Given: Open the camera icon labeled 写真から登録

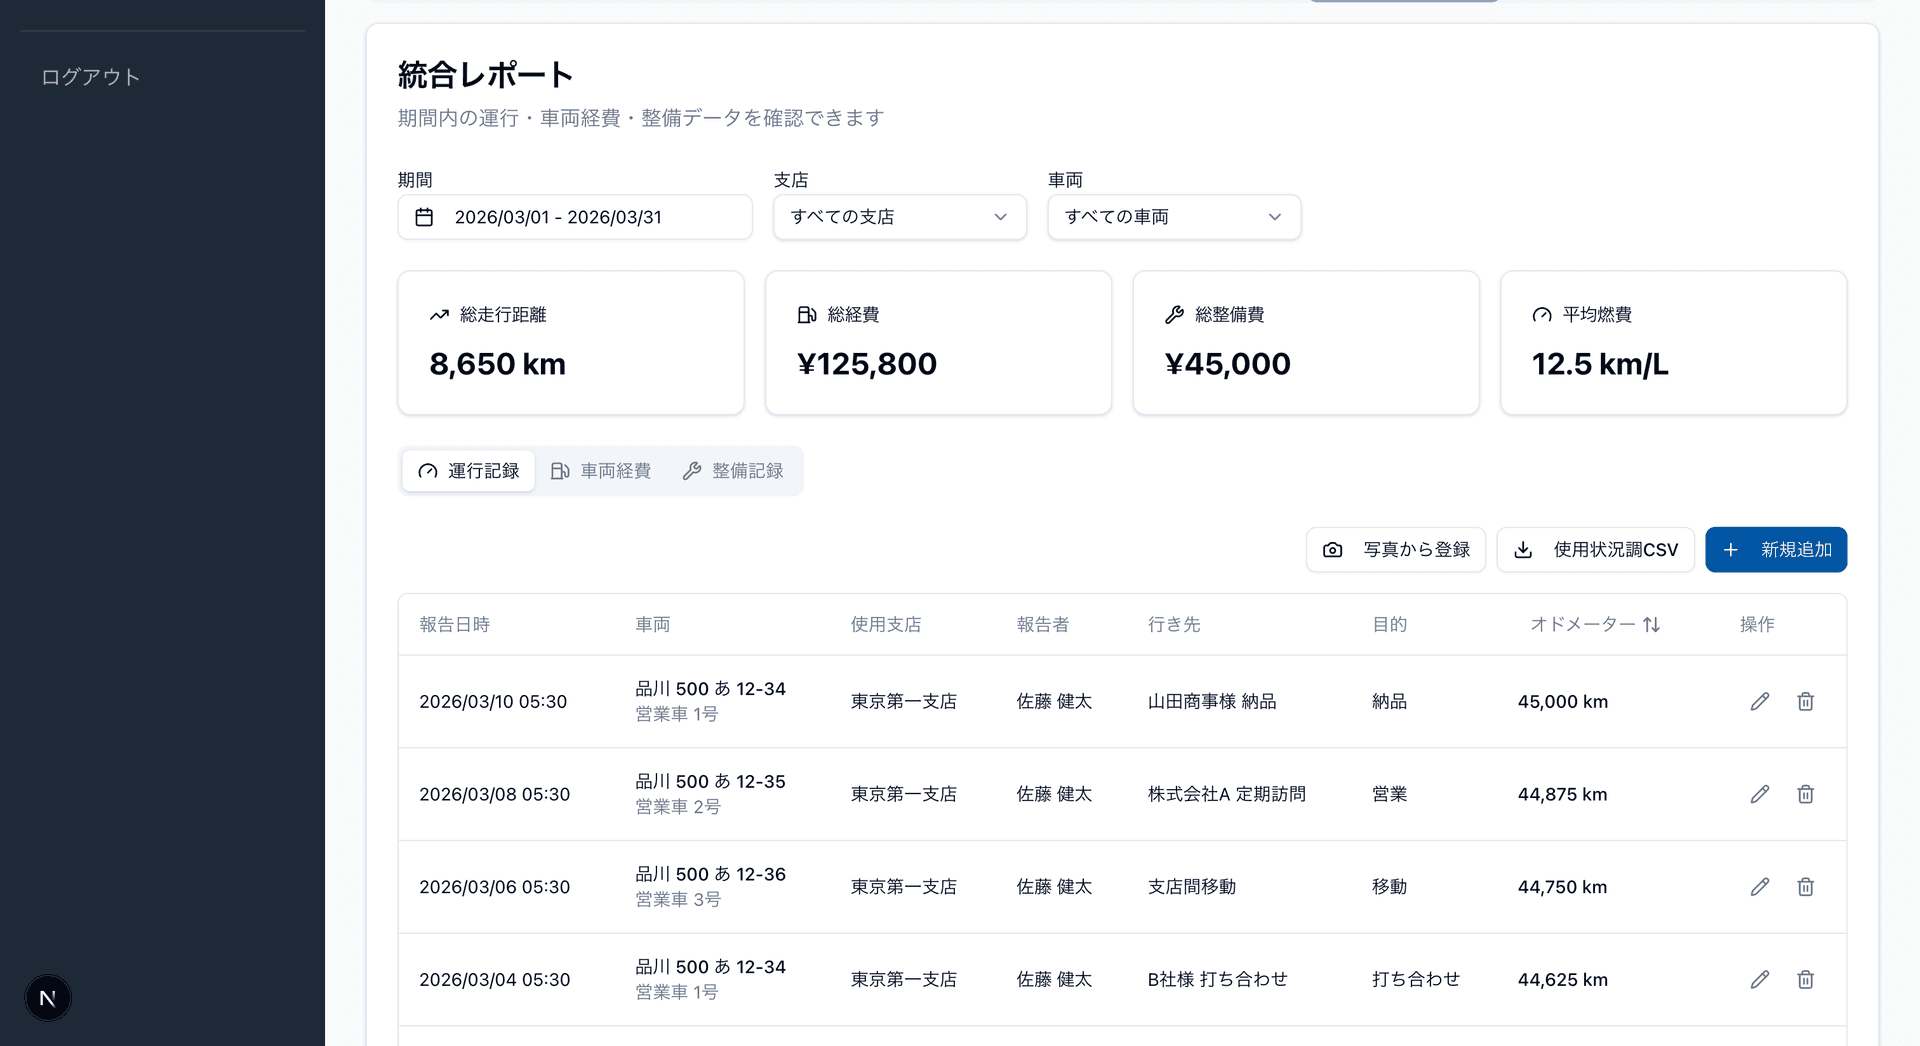Looking at the screenshot, I should 1332,549.
